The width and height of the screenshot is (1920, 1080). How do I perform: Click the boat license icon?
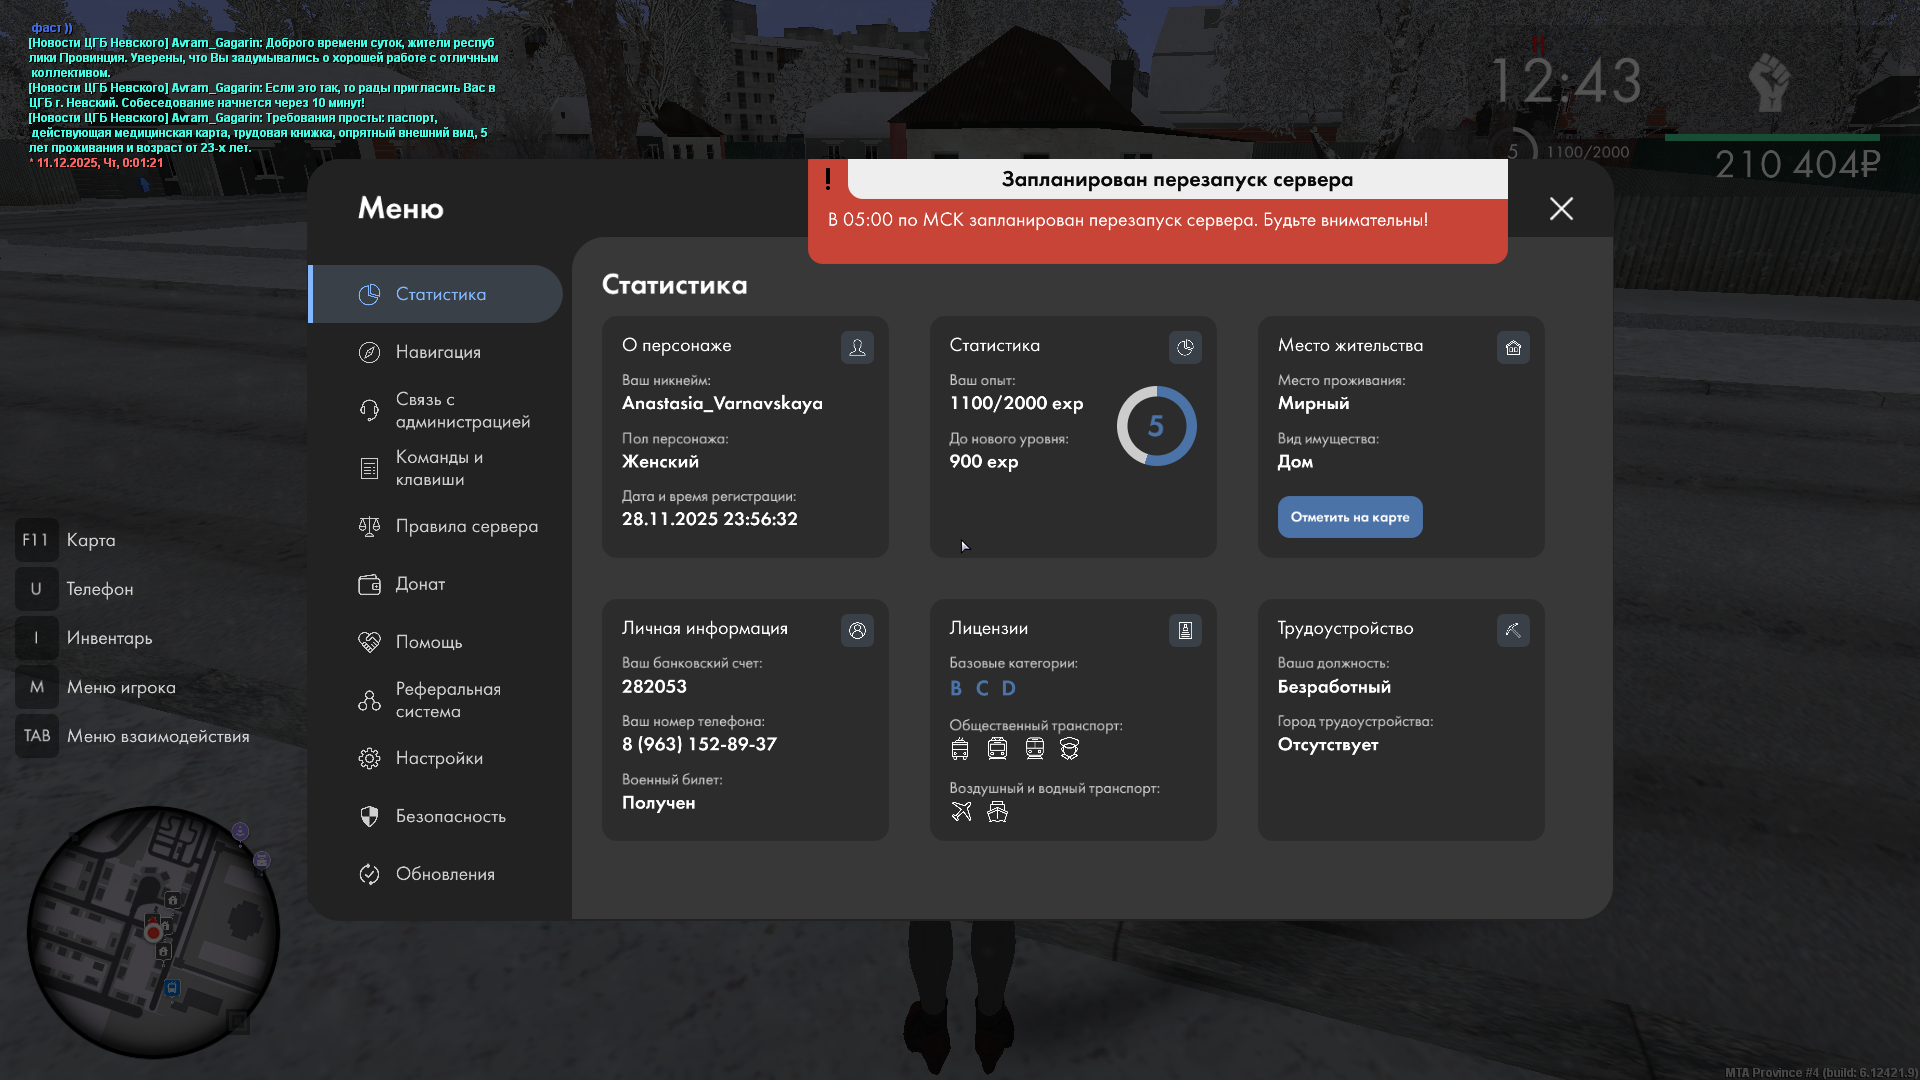[x=997, y=811]
